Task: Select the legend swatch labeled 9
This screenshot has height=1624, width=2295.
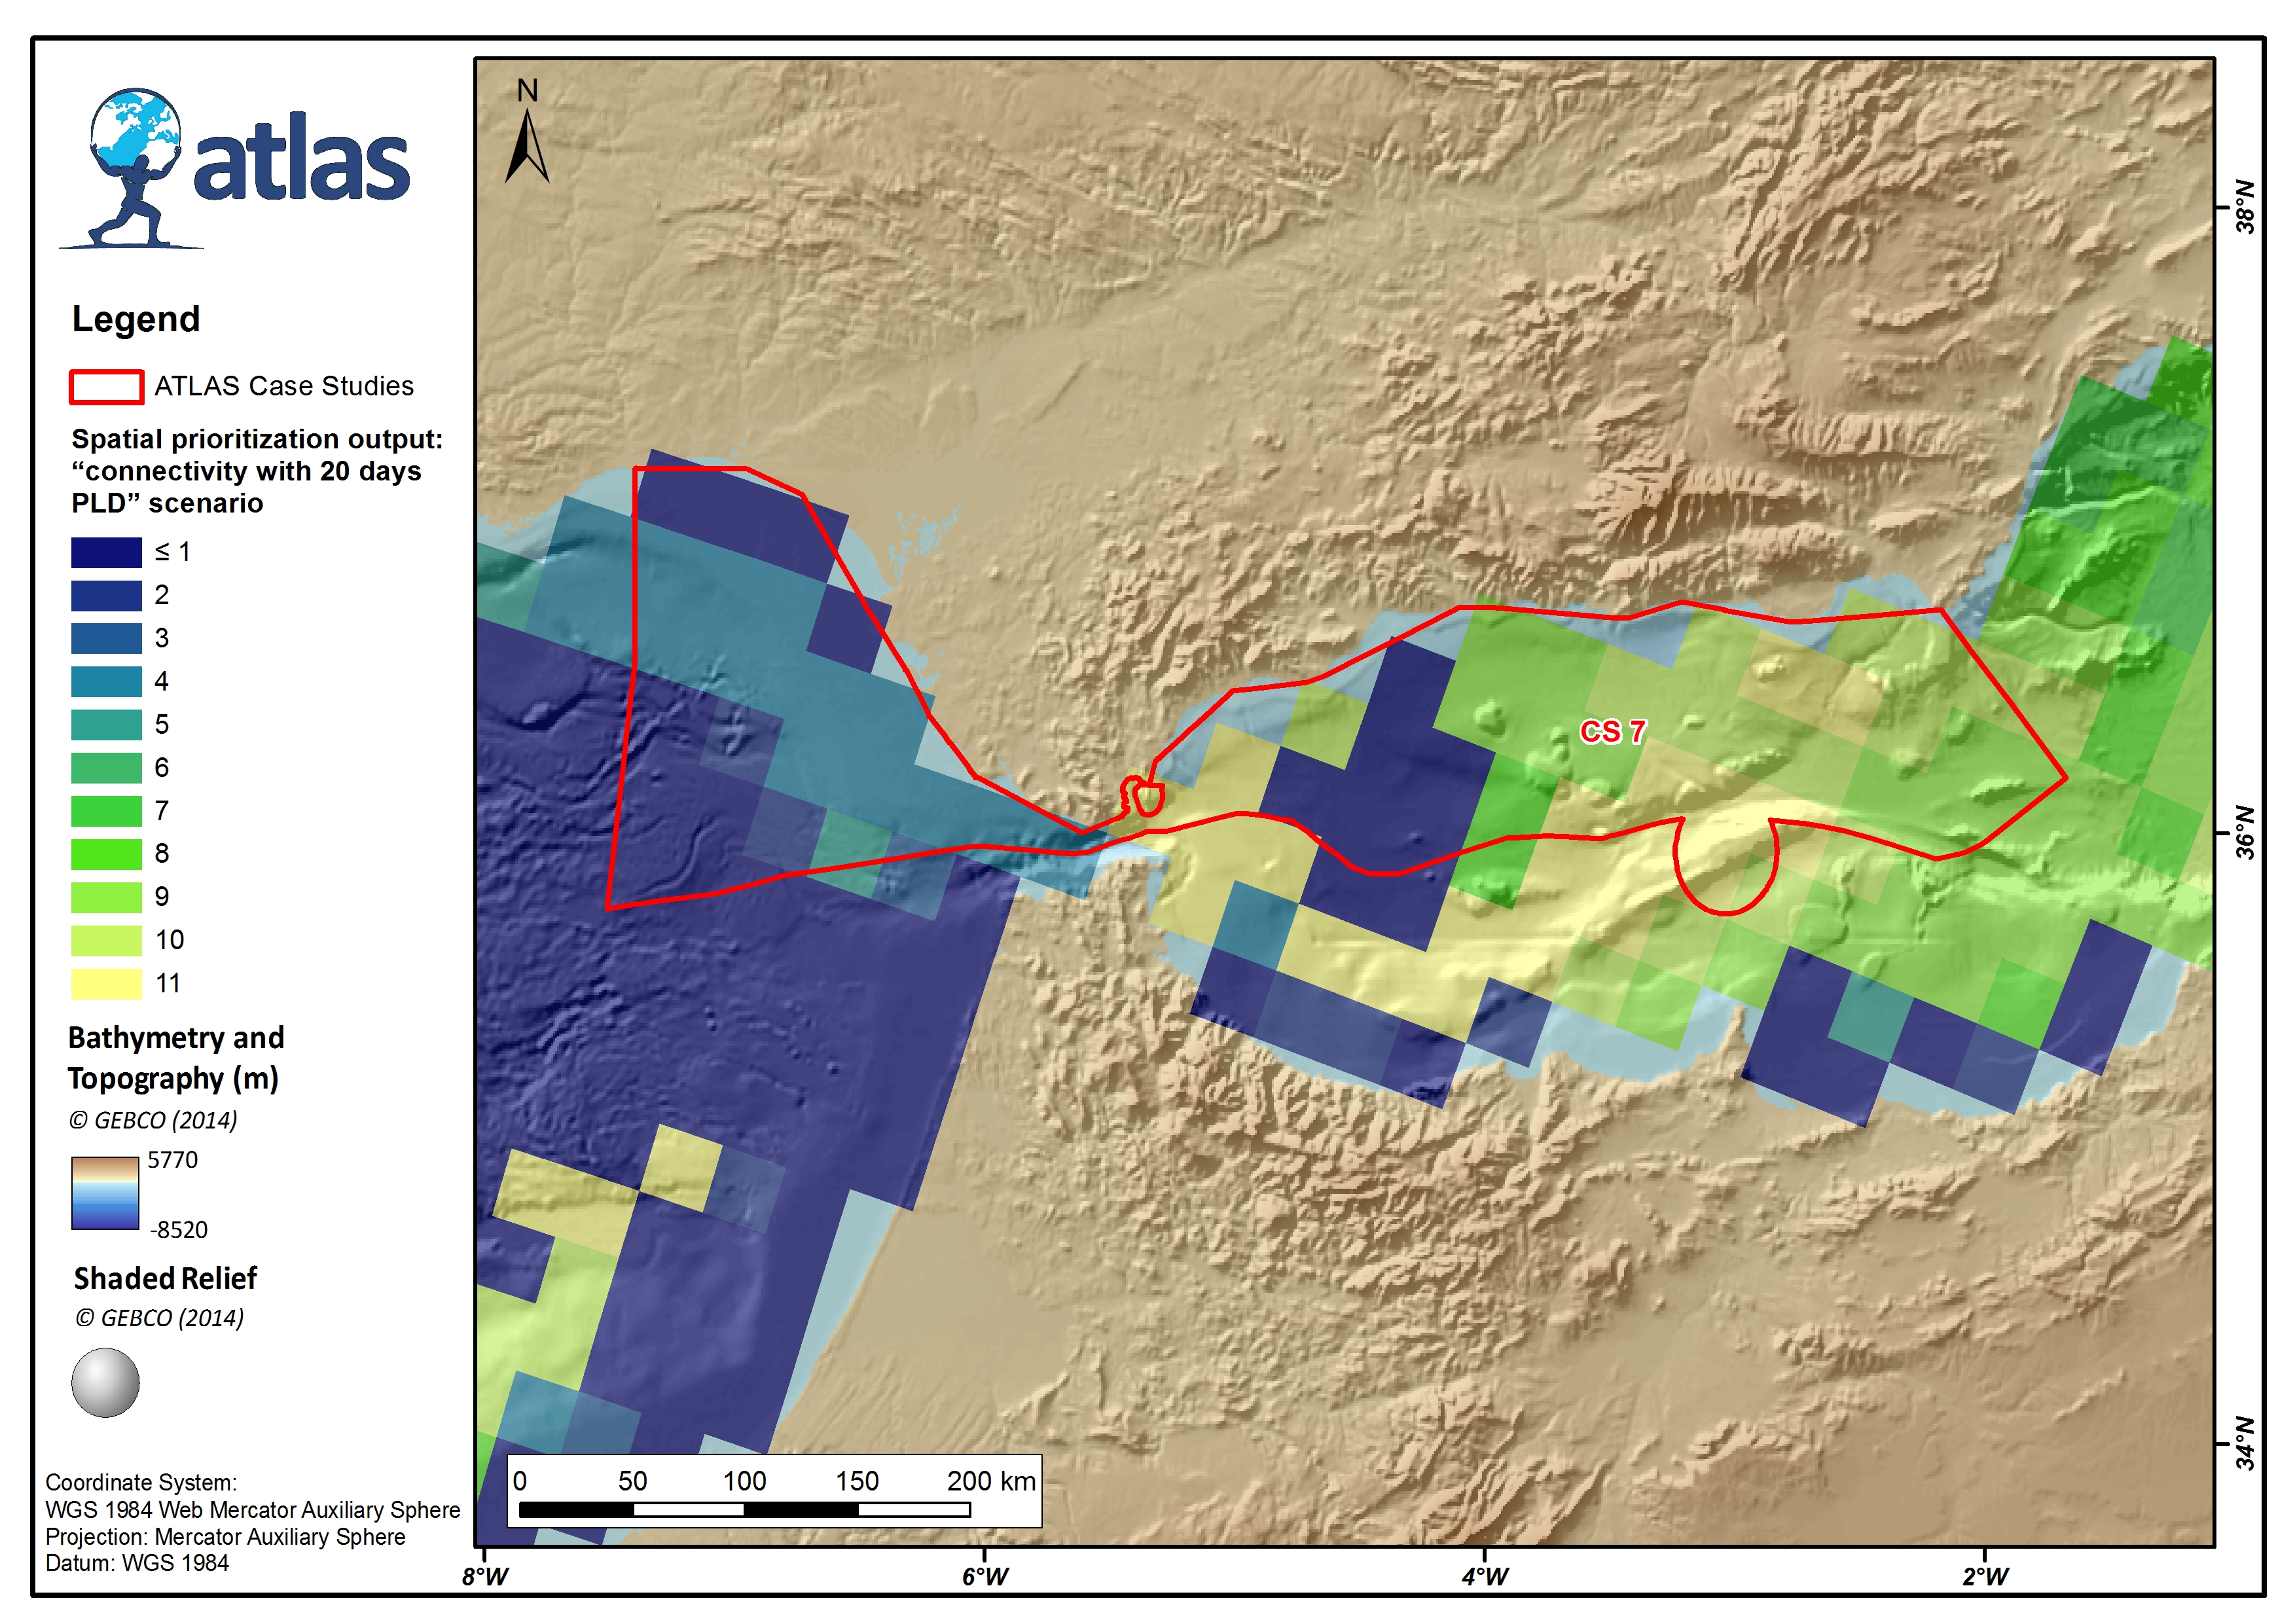Action: [106, 897]
